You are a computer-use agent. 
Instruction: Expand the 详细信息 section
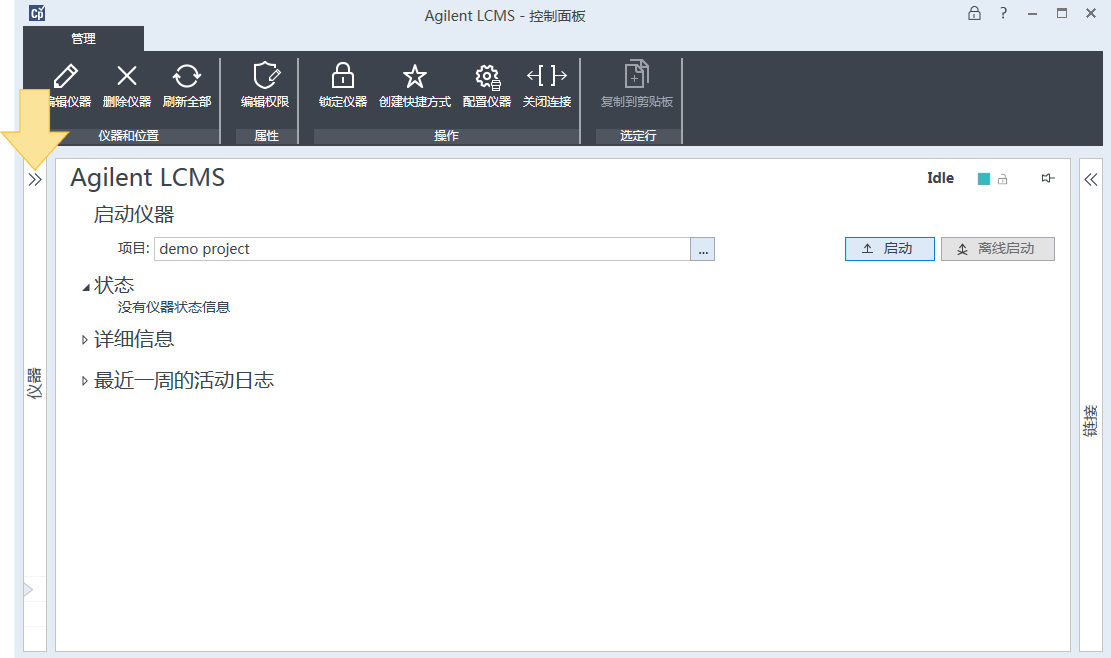(x=84, y=340)
